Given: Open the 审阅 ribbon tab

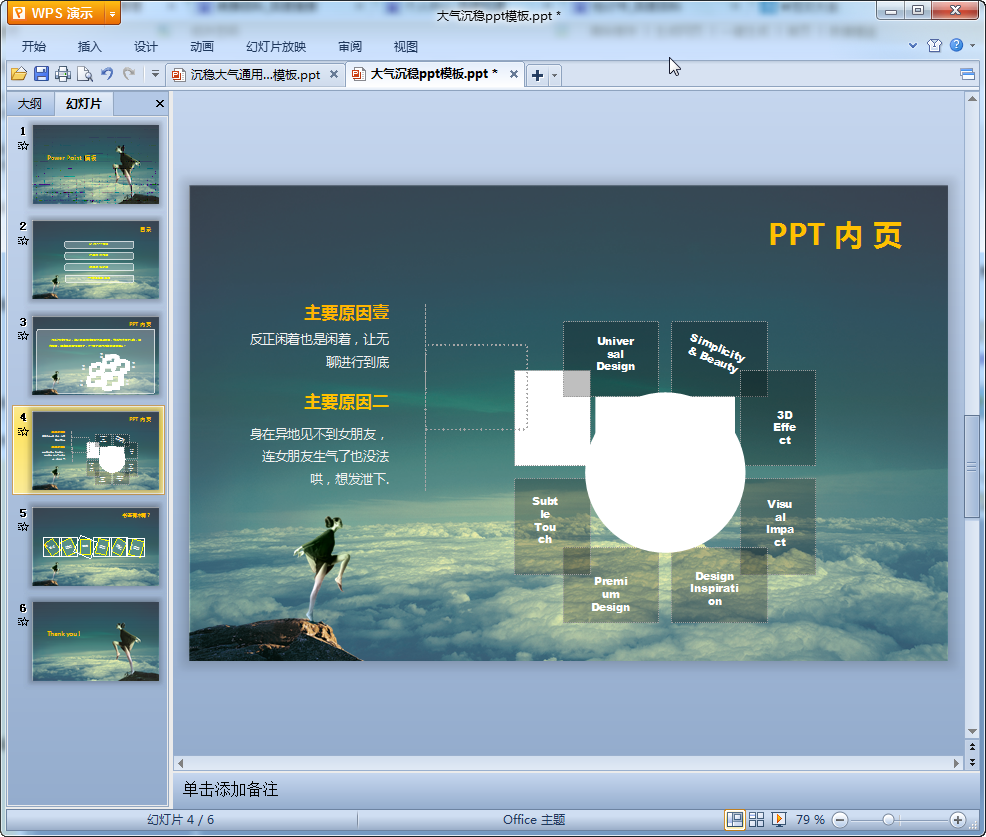Looking at the screenshot, I should (x=350, y=47).
